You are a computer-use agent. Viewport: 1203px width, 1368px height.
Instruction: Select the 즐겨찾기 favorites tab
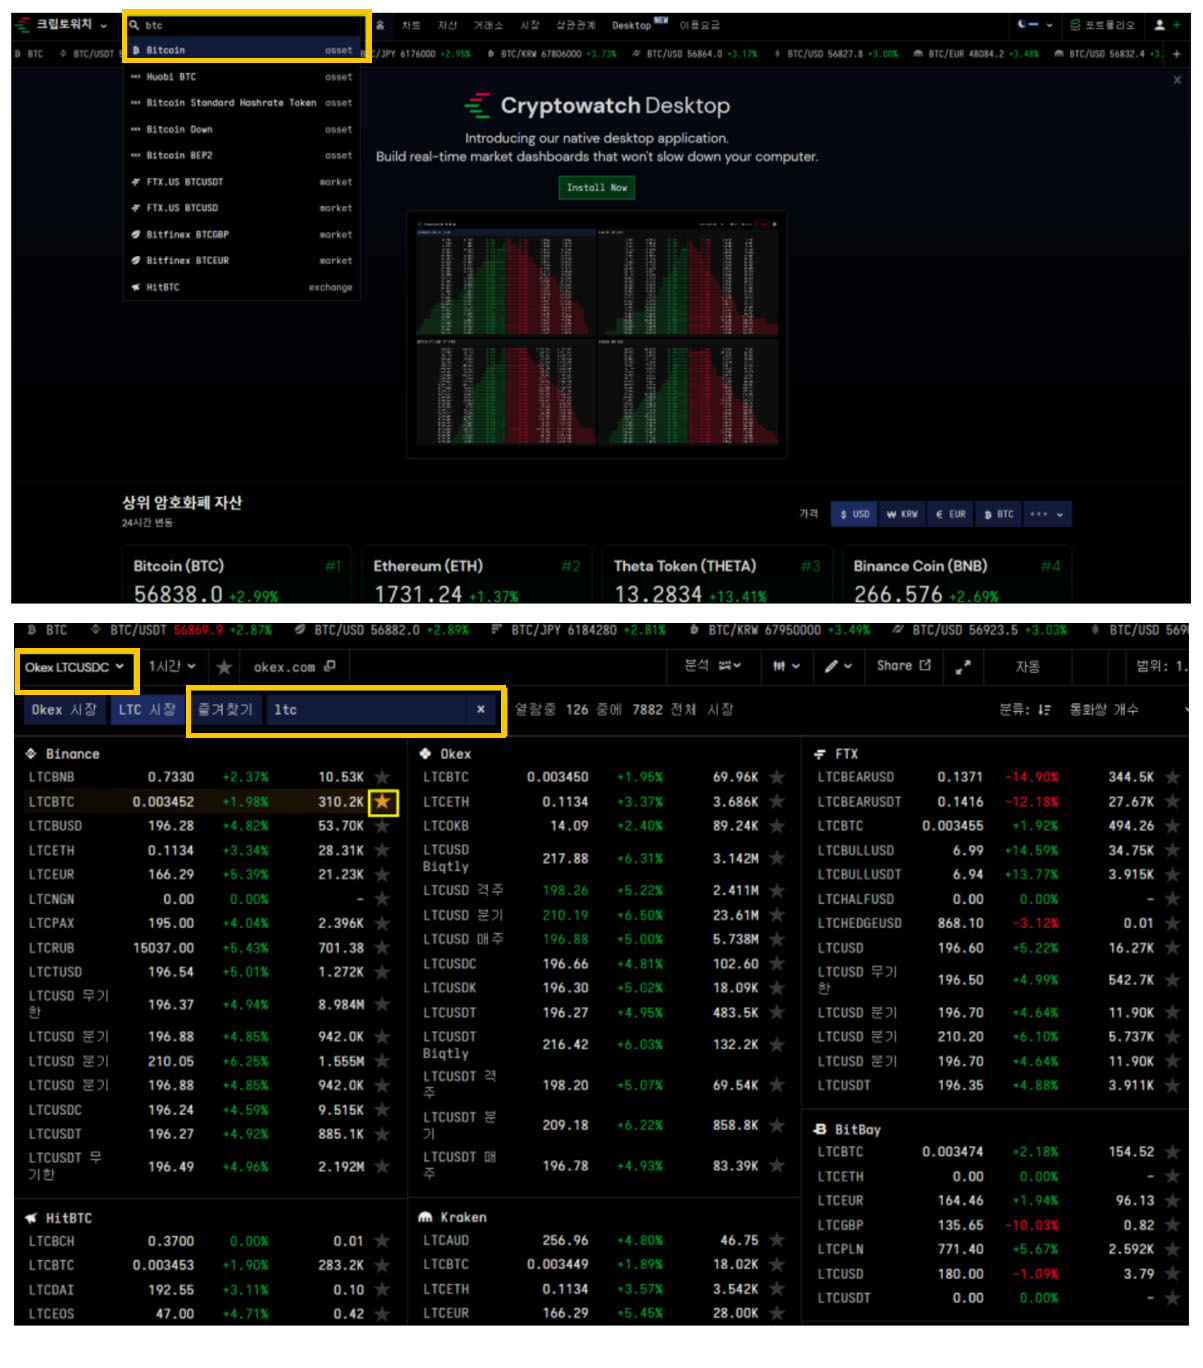tap(225, 710)
